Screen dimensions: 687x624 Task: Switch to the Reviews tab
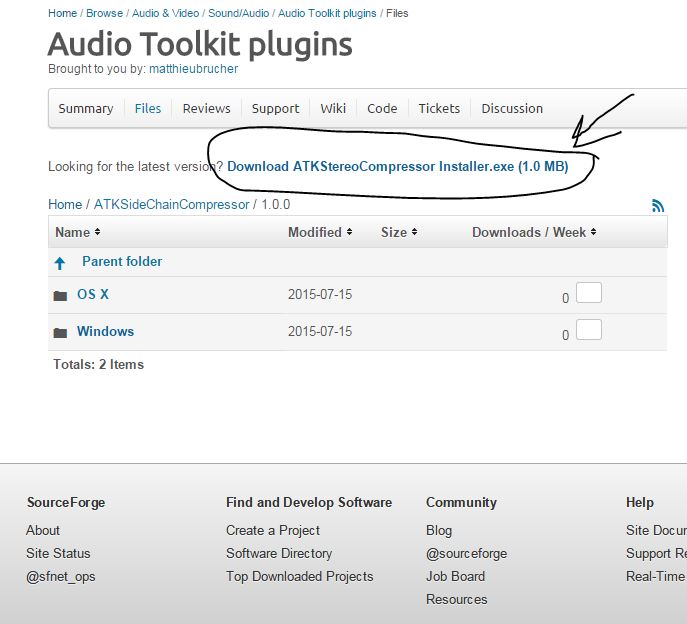tap(206, 108)
